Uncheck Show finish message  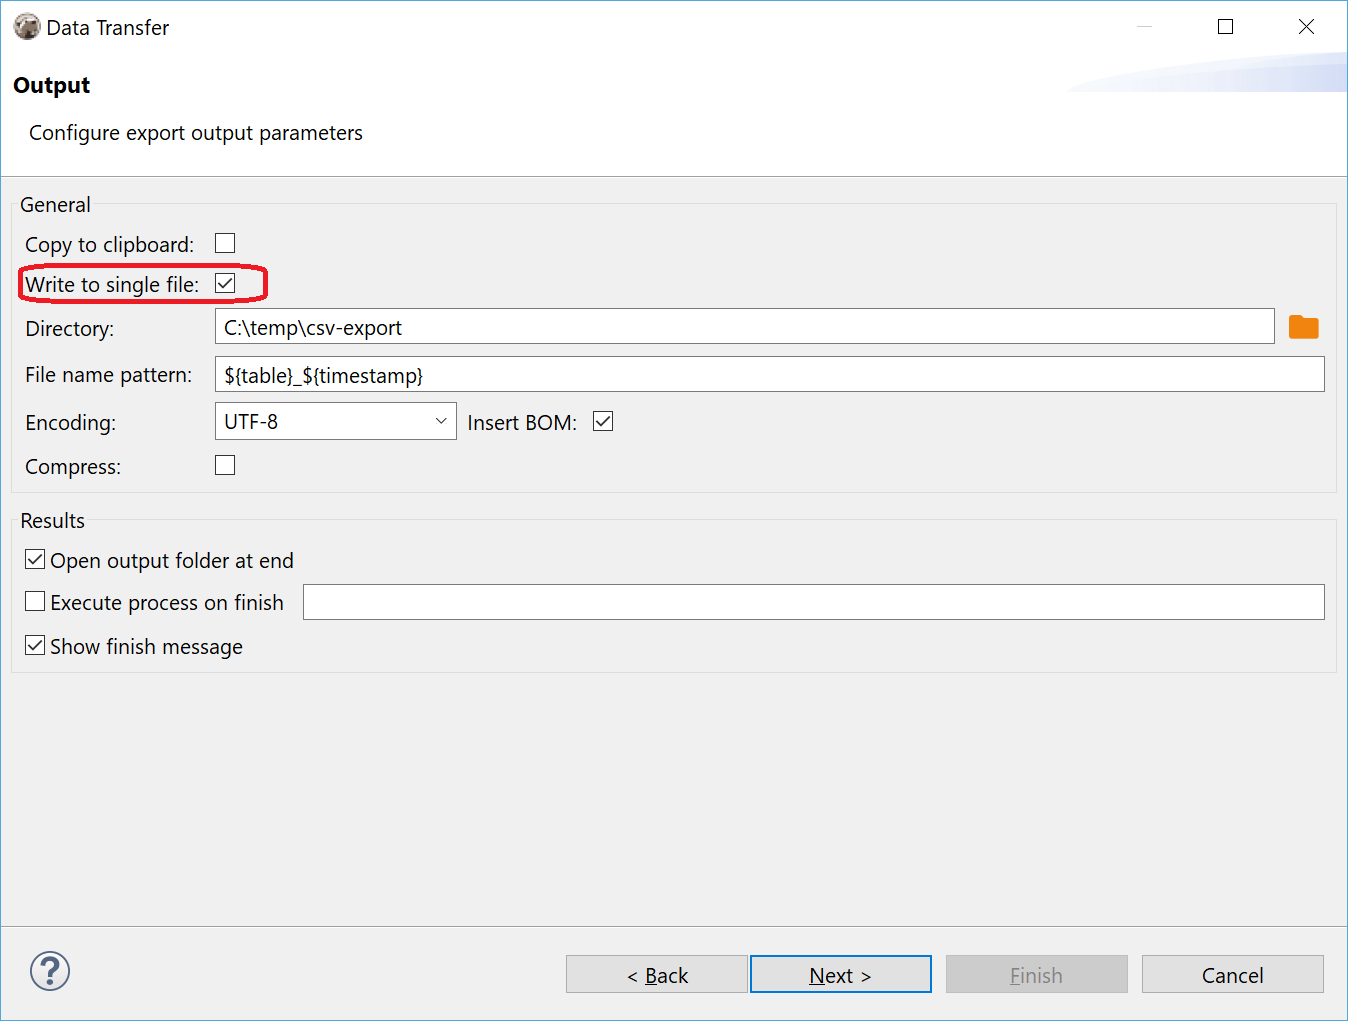point(35,644)
